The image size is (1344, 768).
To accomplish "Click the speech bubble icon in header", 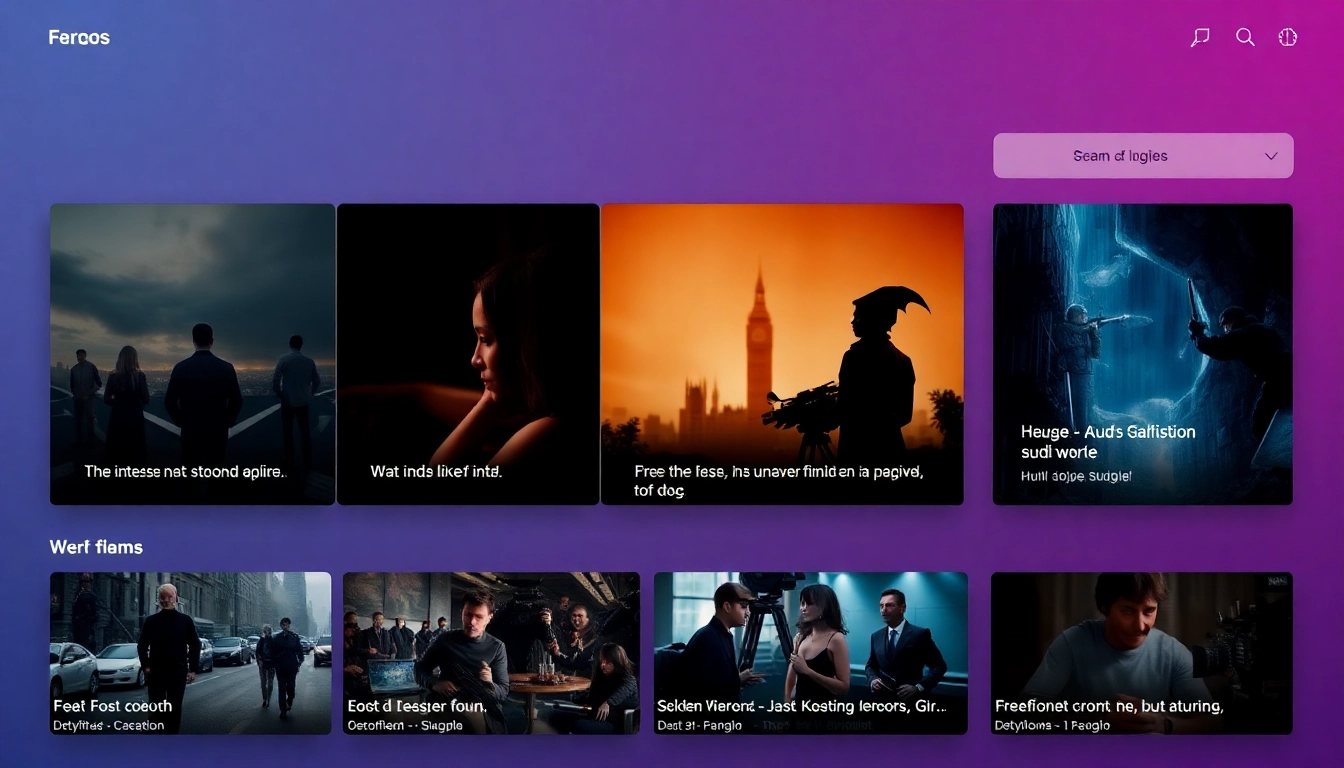I will click(1200, 38).
